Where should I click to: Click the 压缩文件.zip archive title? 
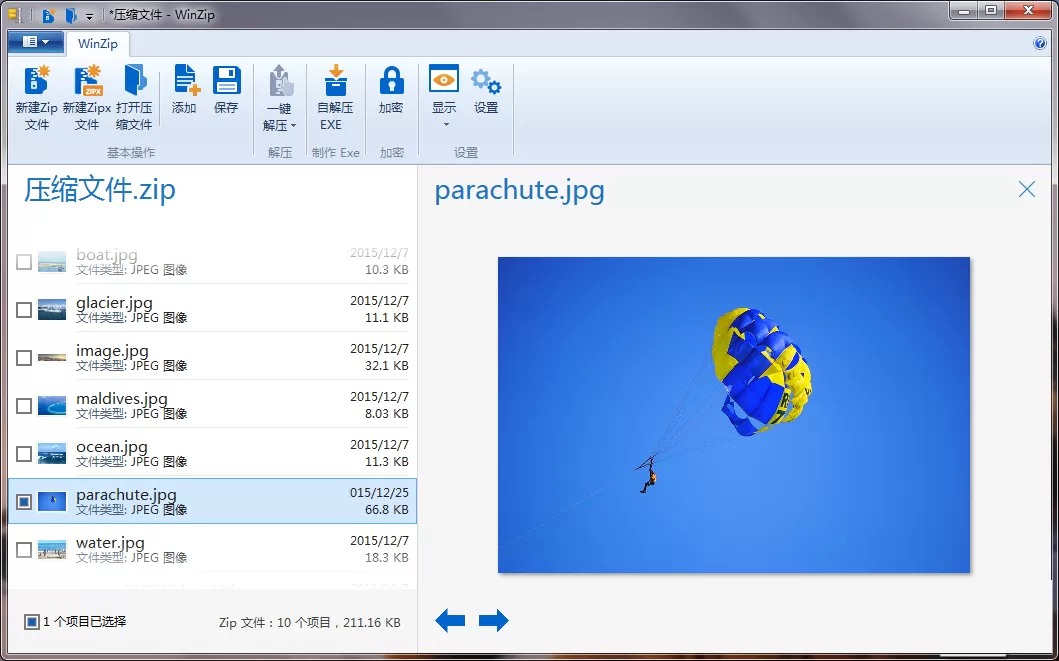click(x=100, y=190)
